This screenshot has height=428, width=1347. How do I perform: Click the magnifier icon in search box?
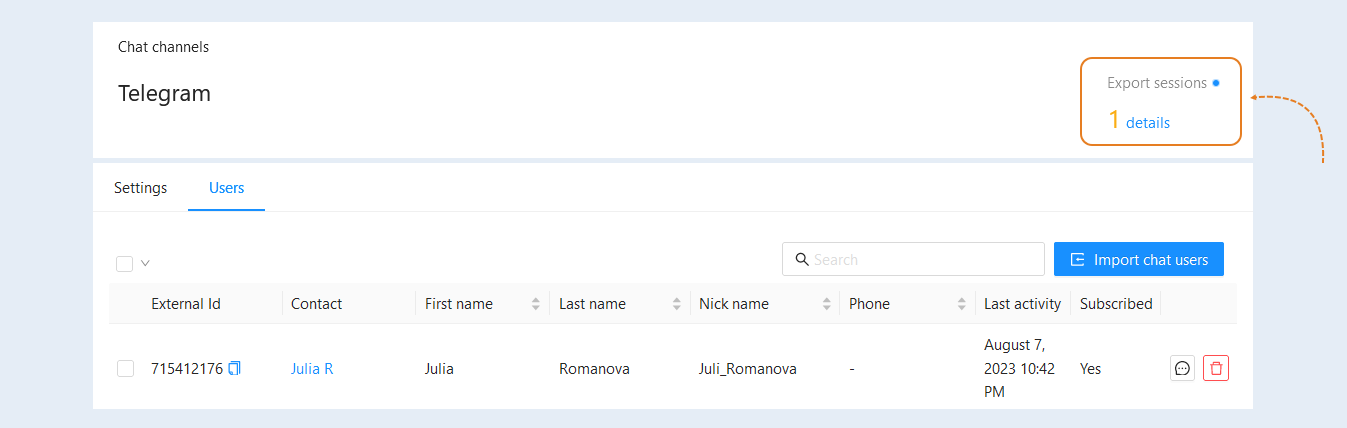click(x=801, y=259)
